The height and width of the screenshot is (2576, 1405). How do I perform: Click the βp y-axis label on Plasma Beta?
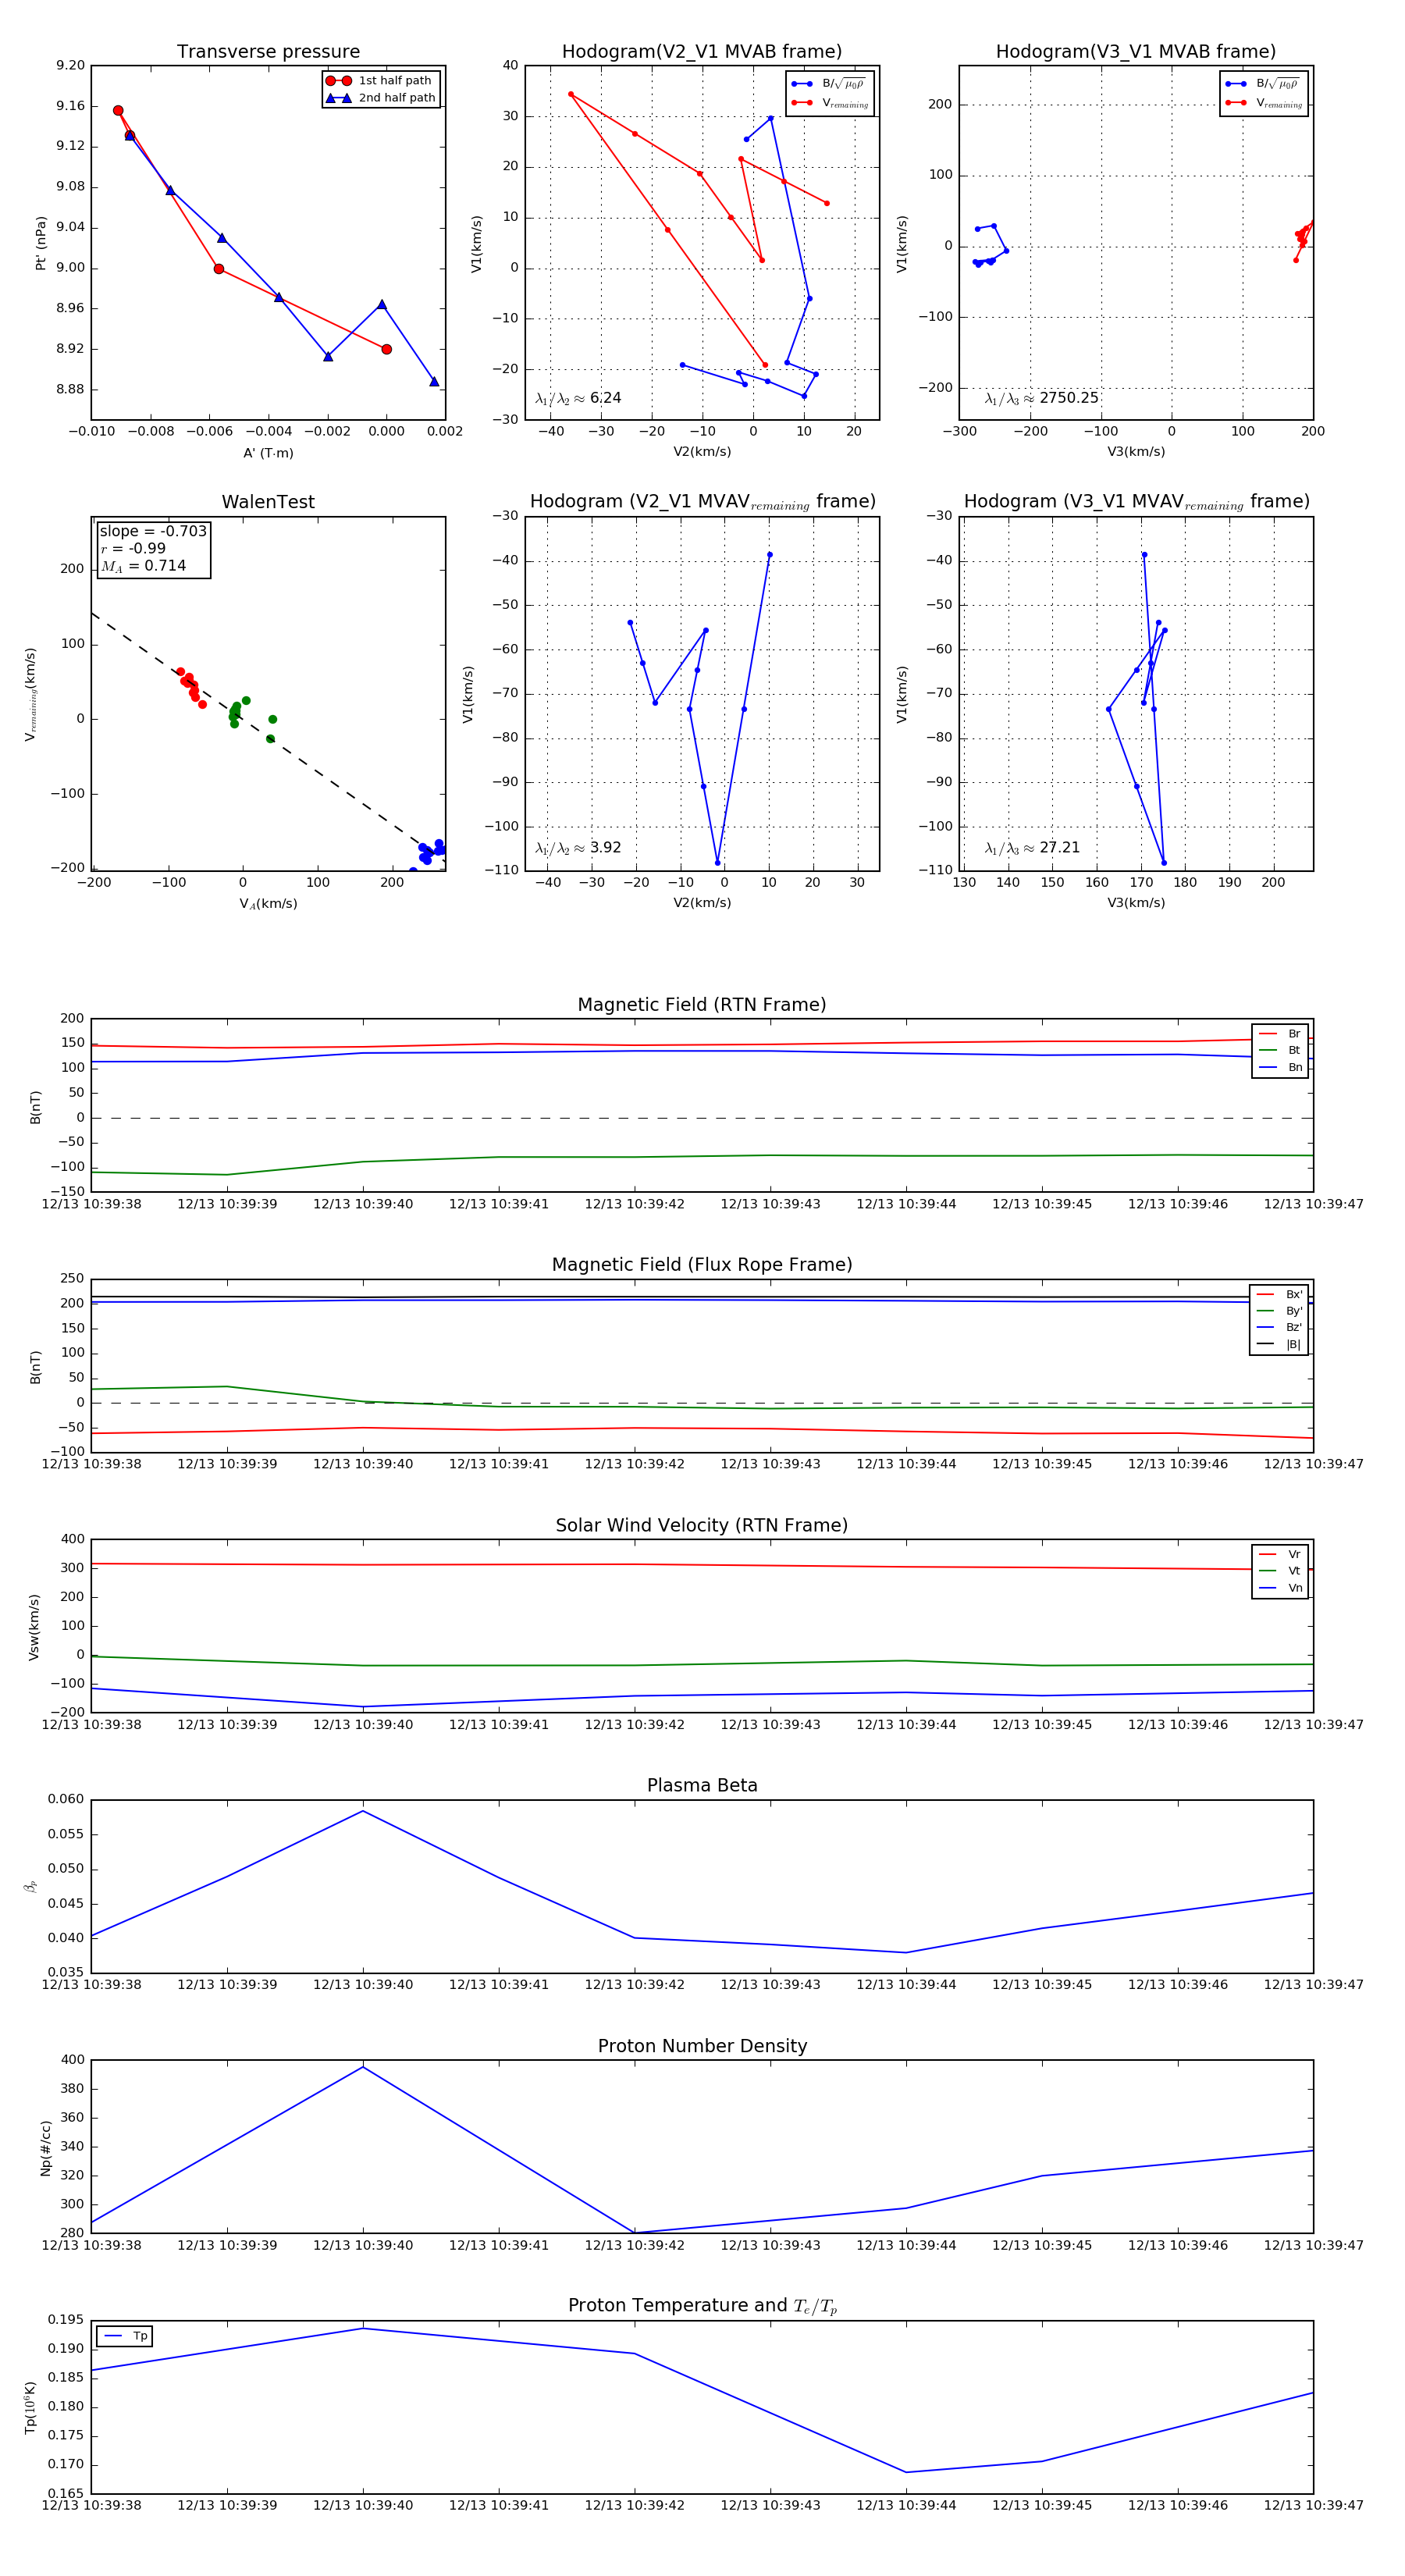(31, 1887)
